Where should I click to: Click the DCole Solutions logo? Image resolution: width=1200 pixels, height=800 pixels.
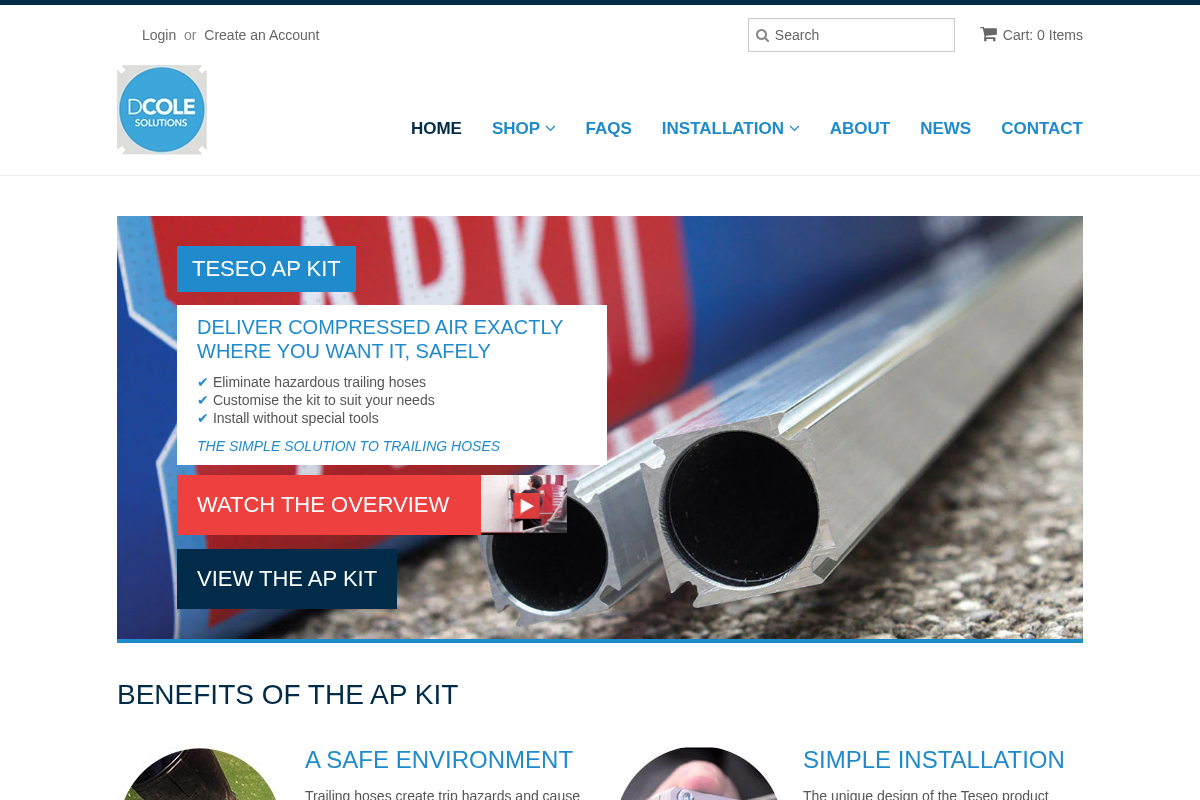point(161,110)
